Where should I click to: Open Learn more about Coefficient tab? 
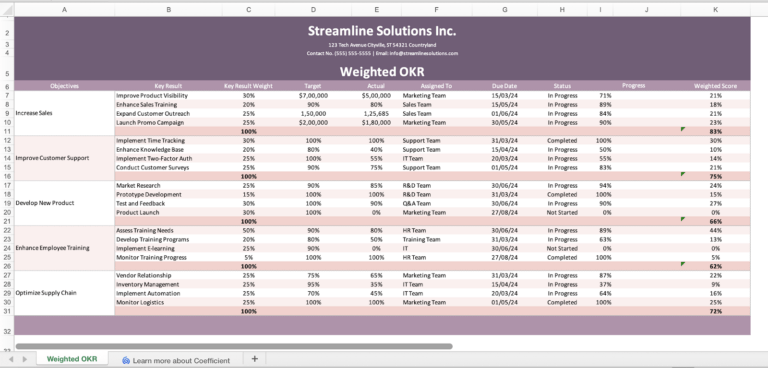(176, 360)
